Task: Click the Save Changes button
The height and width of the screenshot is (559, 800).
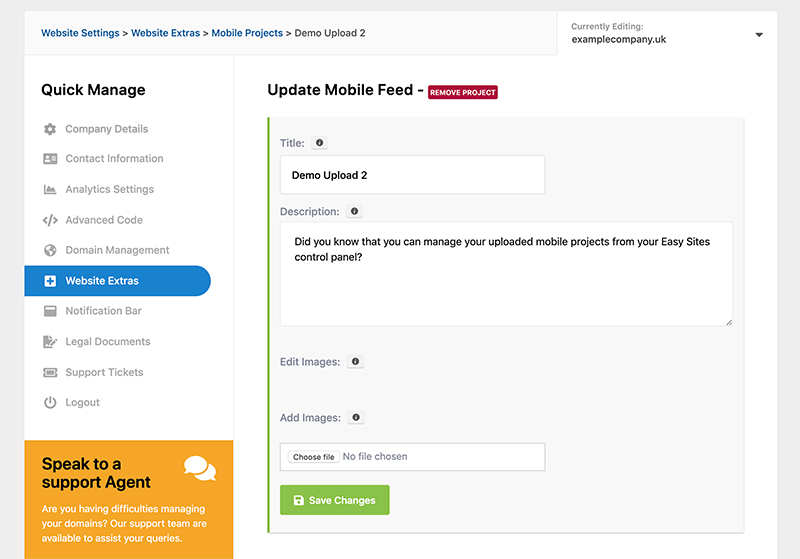Action: (x=334, y=500)
